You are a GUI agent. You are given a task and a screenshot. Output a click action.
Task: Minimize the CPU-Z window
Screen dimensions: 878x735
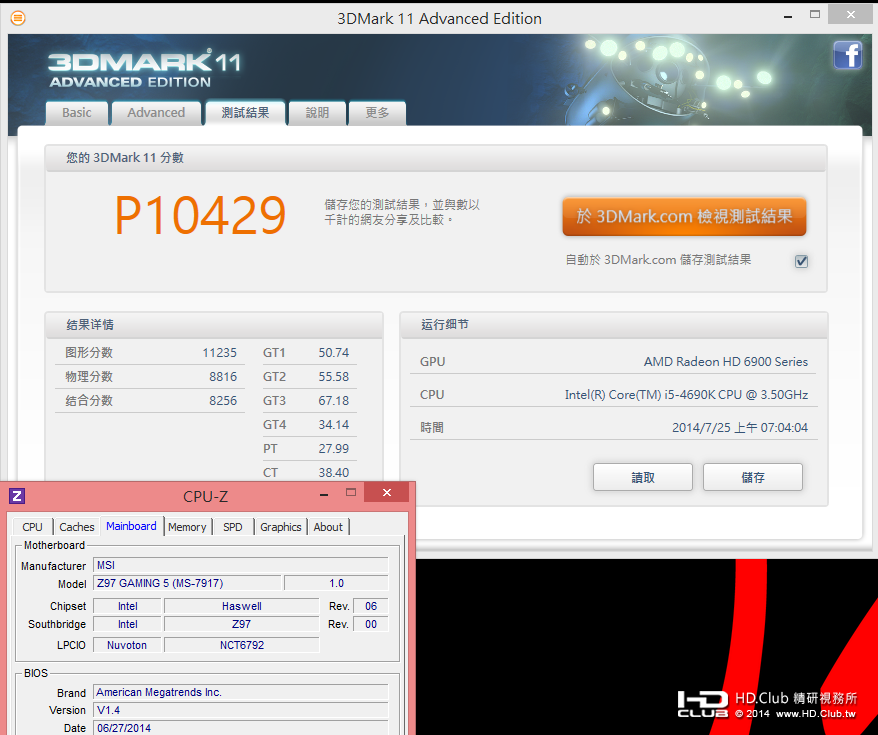point(324,494)
